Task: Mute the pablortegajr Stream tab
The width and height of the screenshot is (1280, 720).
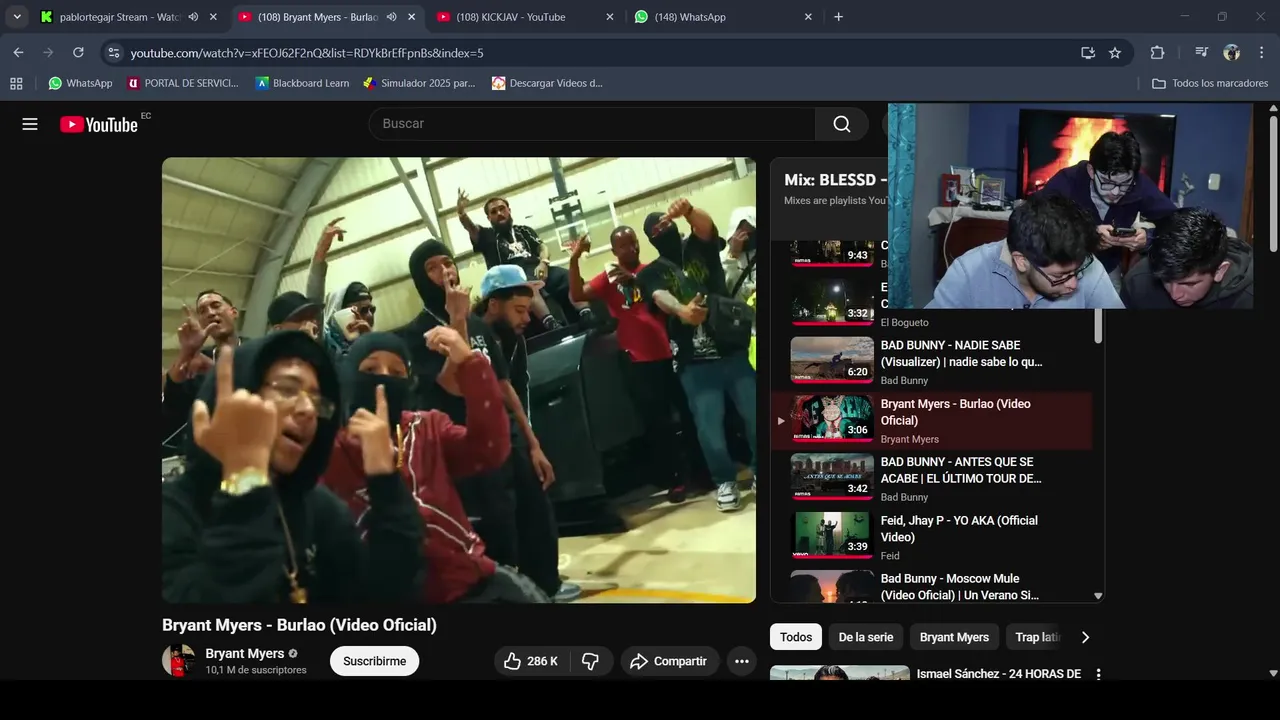Action: click(x=193, y=17)
